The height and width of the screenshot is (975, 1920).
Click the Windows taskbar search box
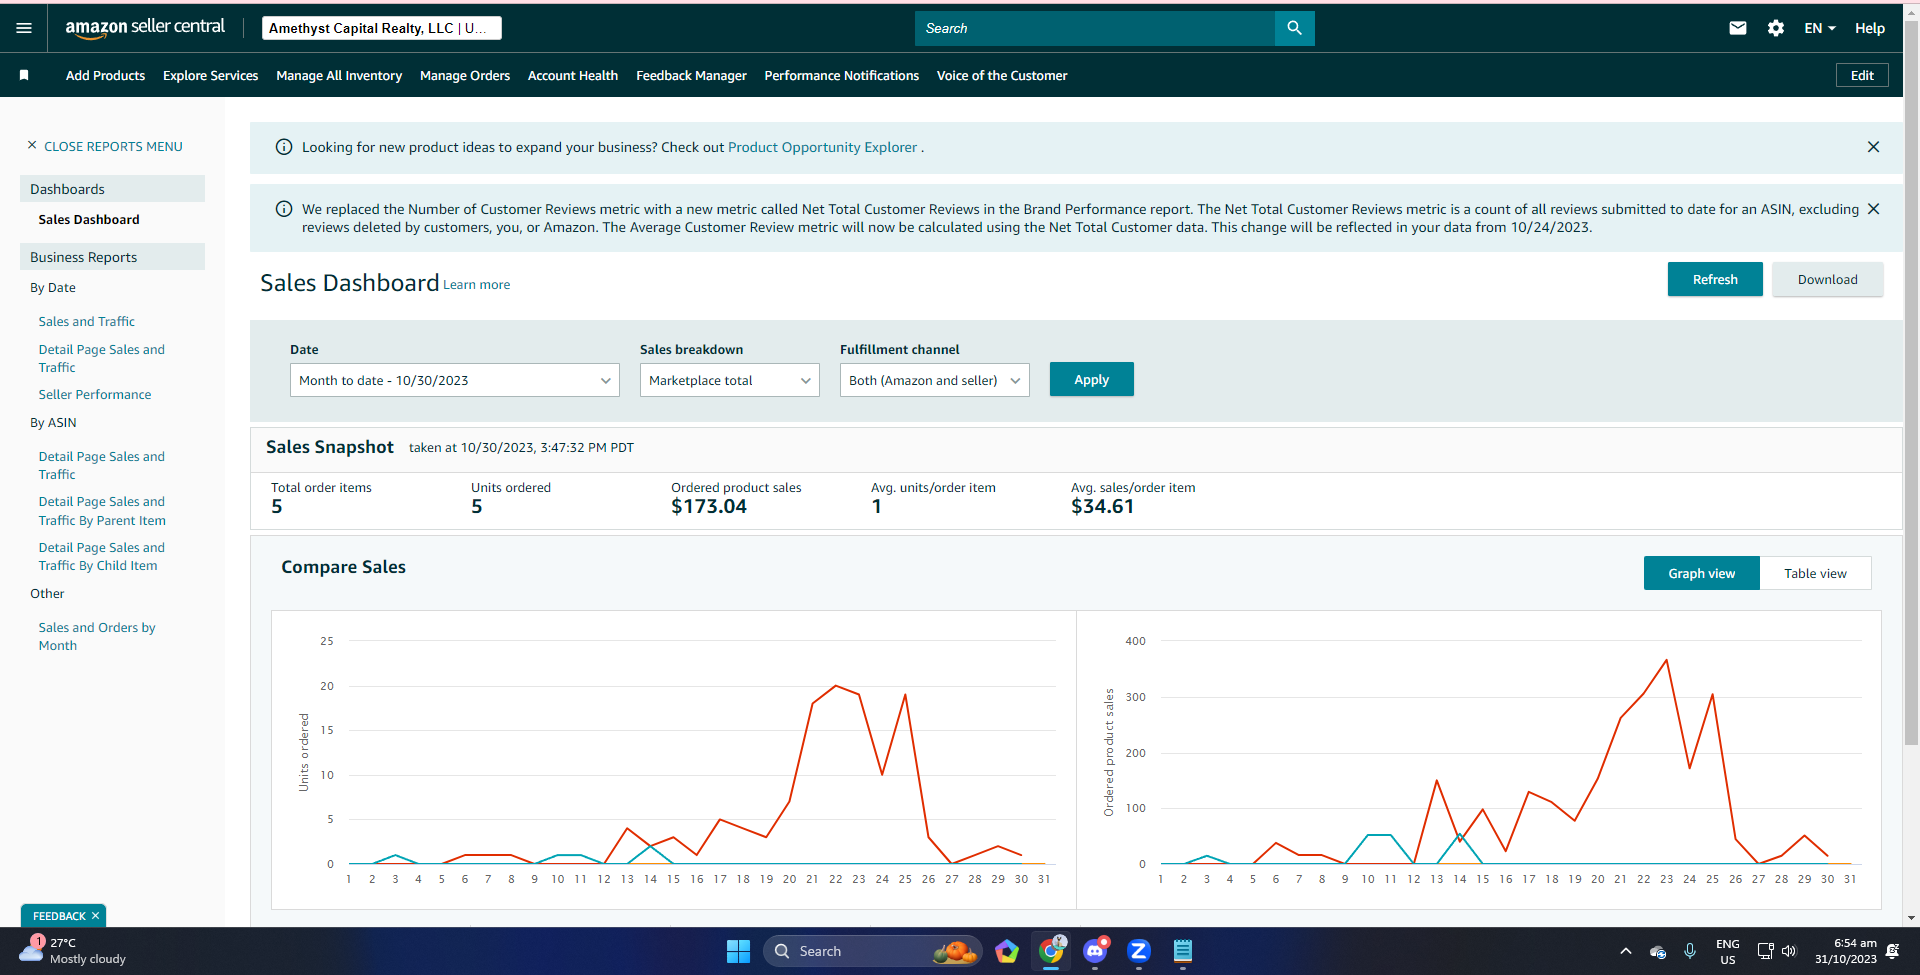tap(873, 951)
